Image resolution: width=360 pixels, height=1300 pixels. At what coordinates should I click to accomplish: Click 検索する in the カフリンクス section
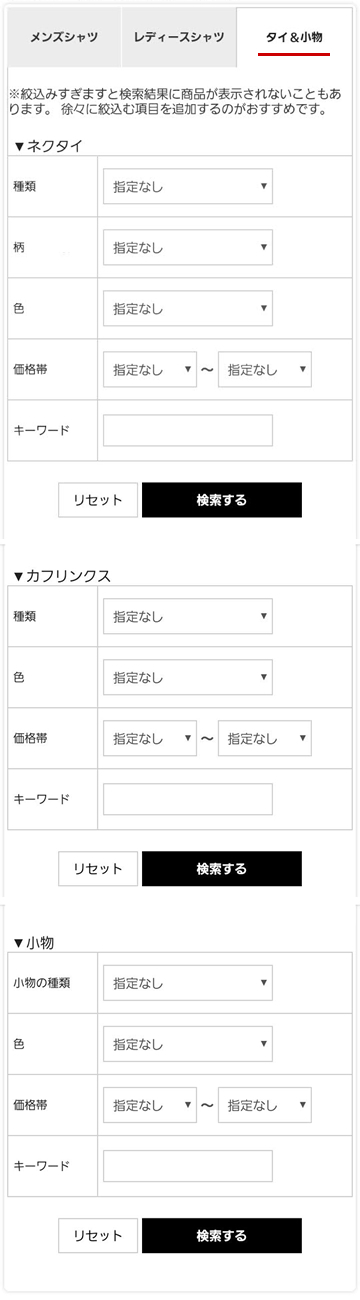[x=222, y=869]
